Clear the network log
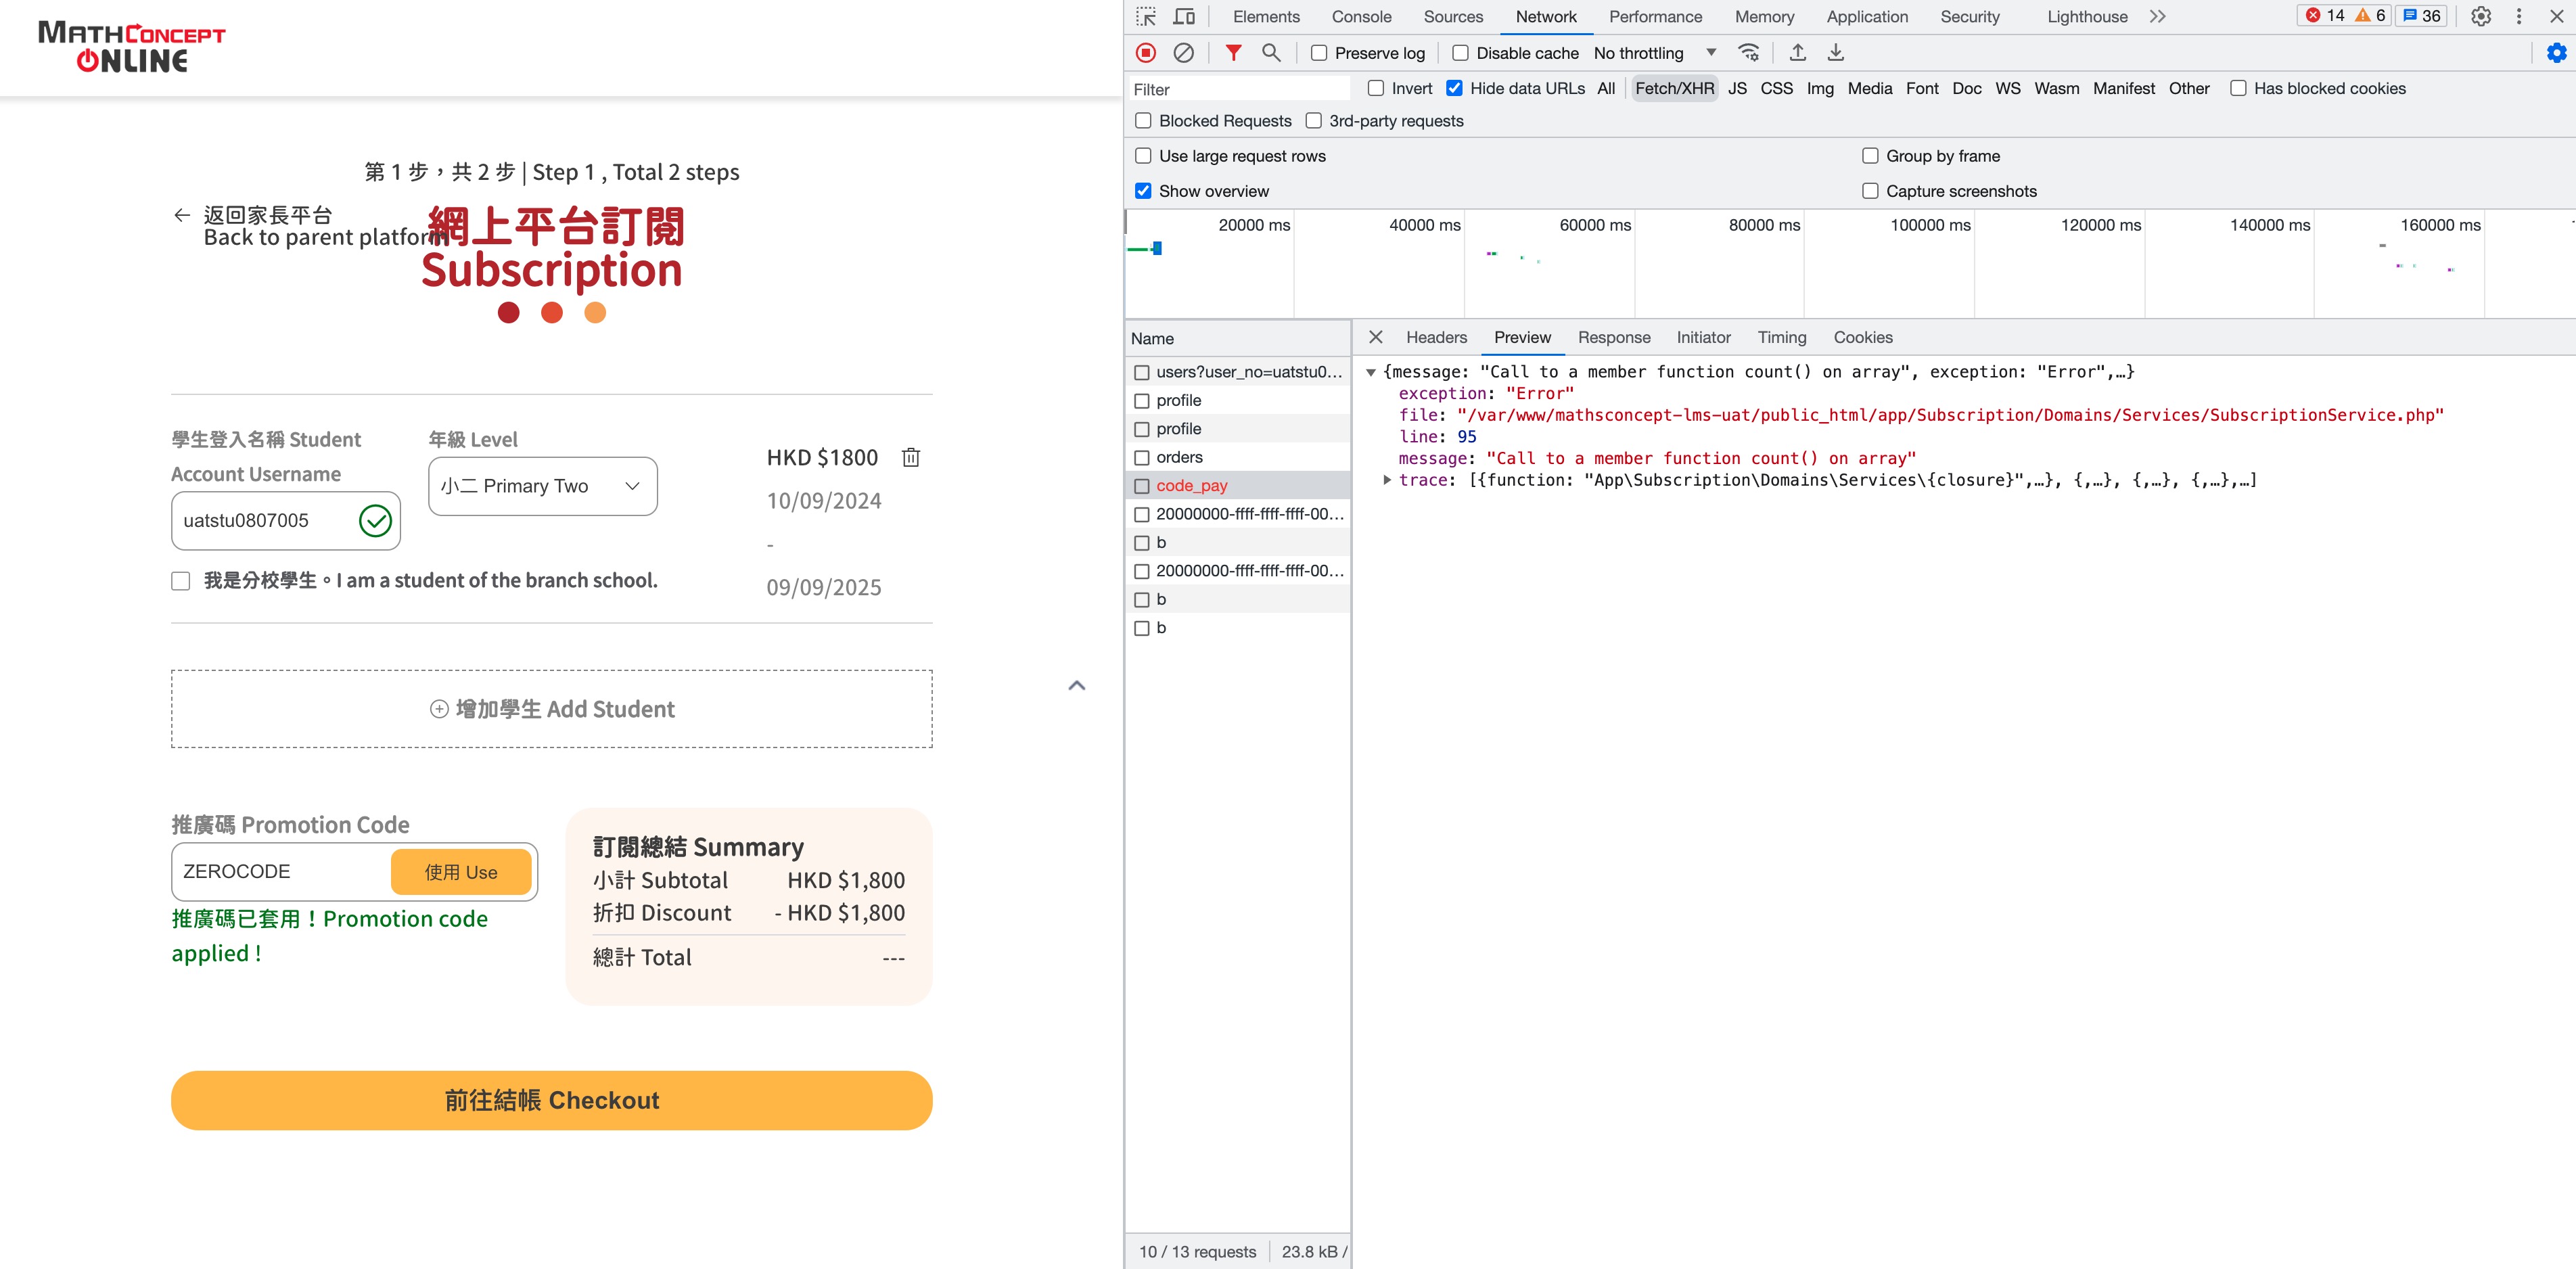The height and width of the screenshot is (1269, 2576). click(1183, 53)
